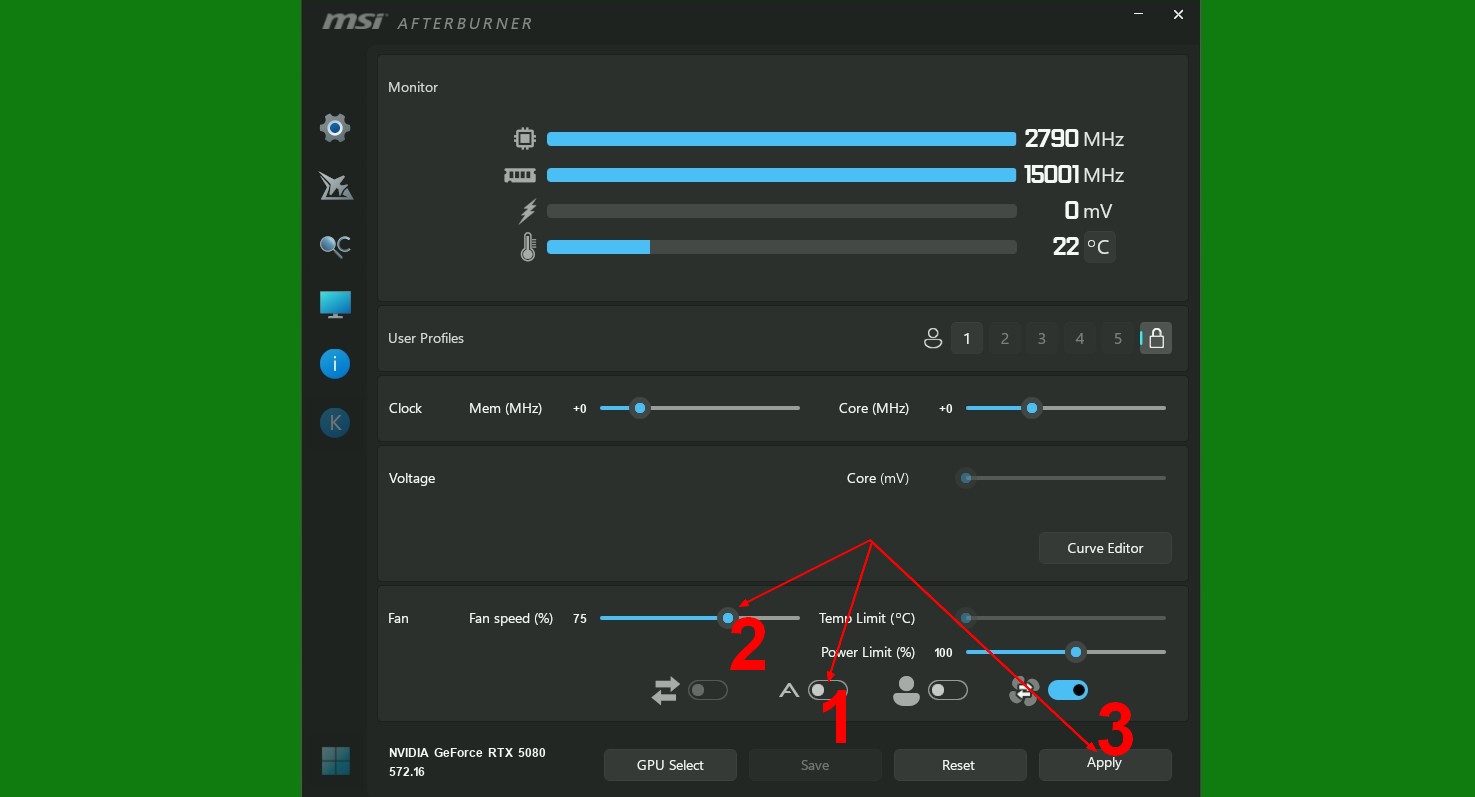The height and width of the screenshot is (797, 1475).
Task: Open Kombustor with the K icon
Action: tap(335, 423)
